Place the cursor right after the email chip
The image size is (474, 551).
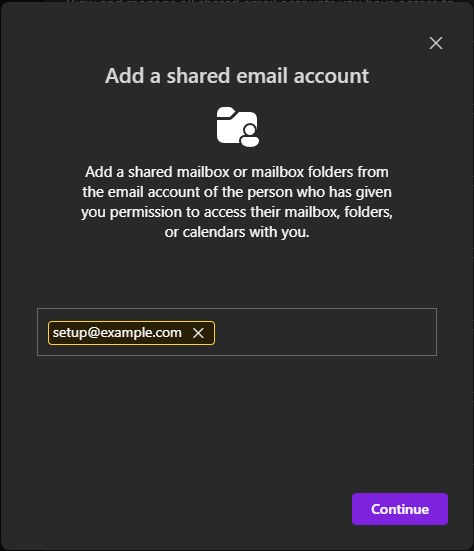[225, 333]
